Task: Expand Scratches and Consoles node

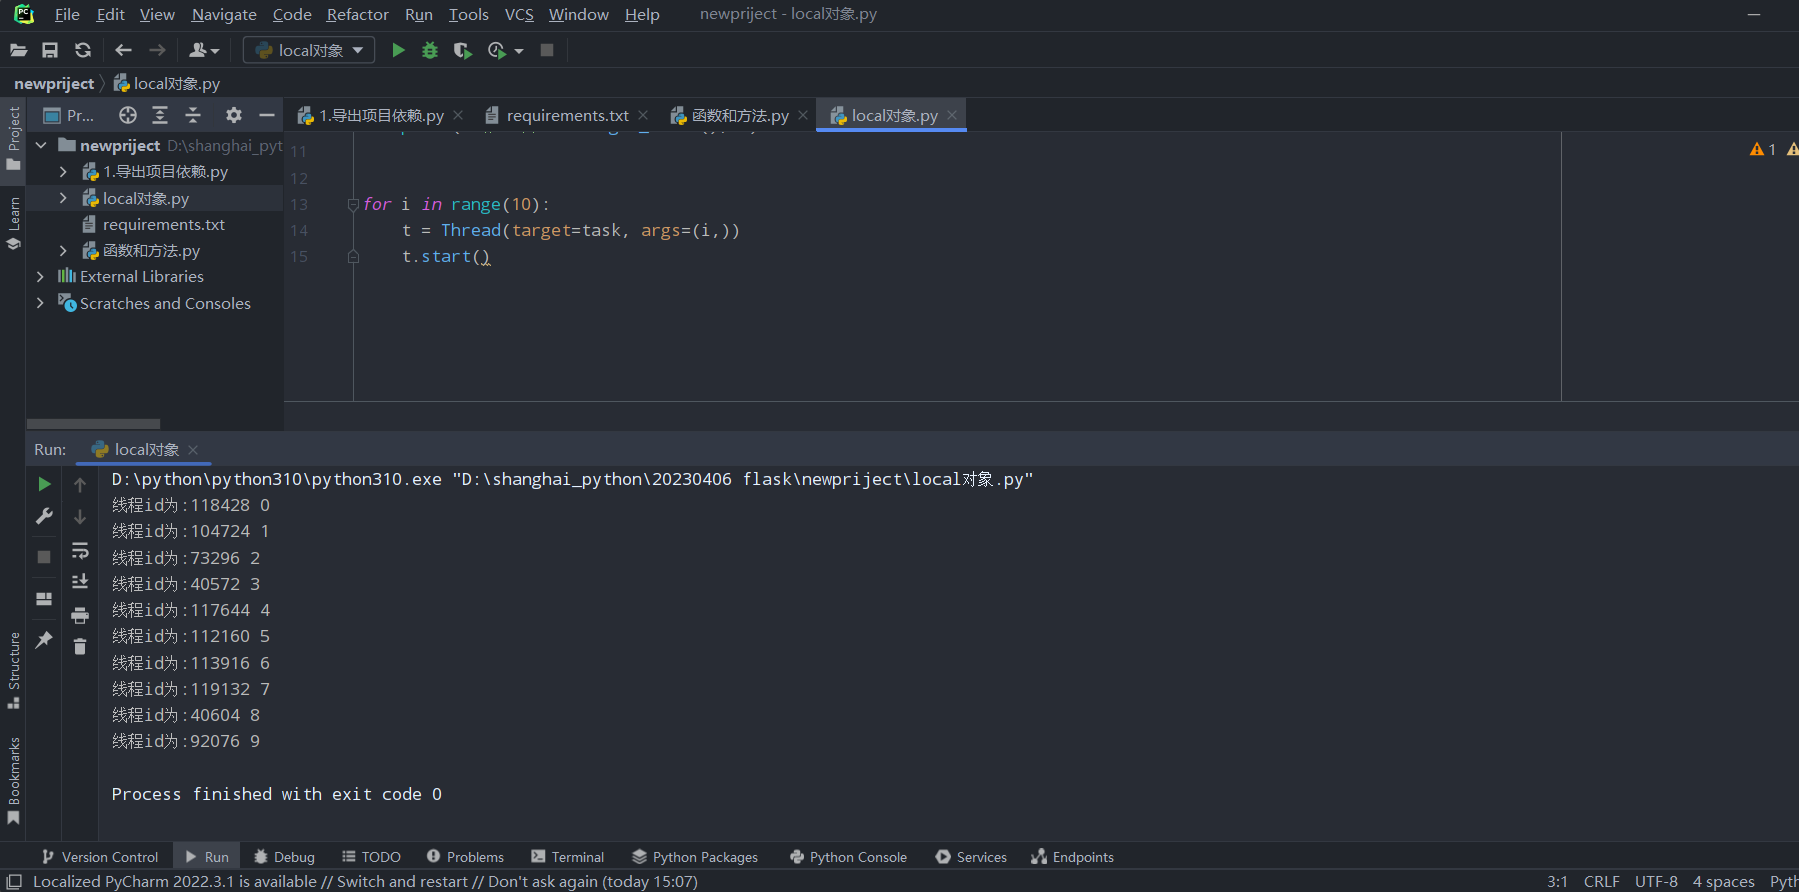Action: click(x=40, y=303)
